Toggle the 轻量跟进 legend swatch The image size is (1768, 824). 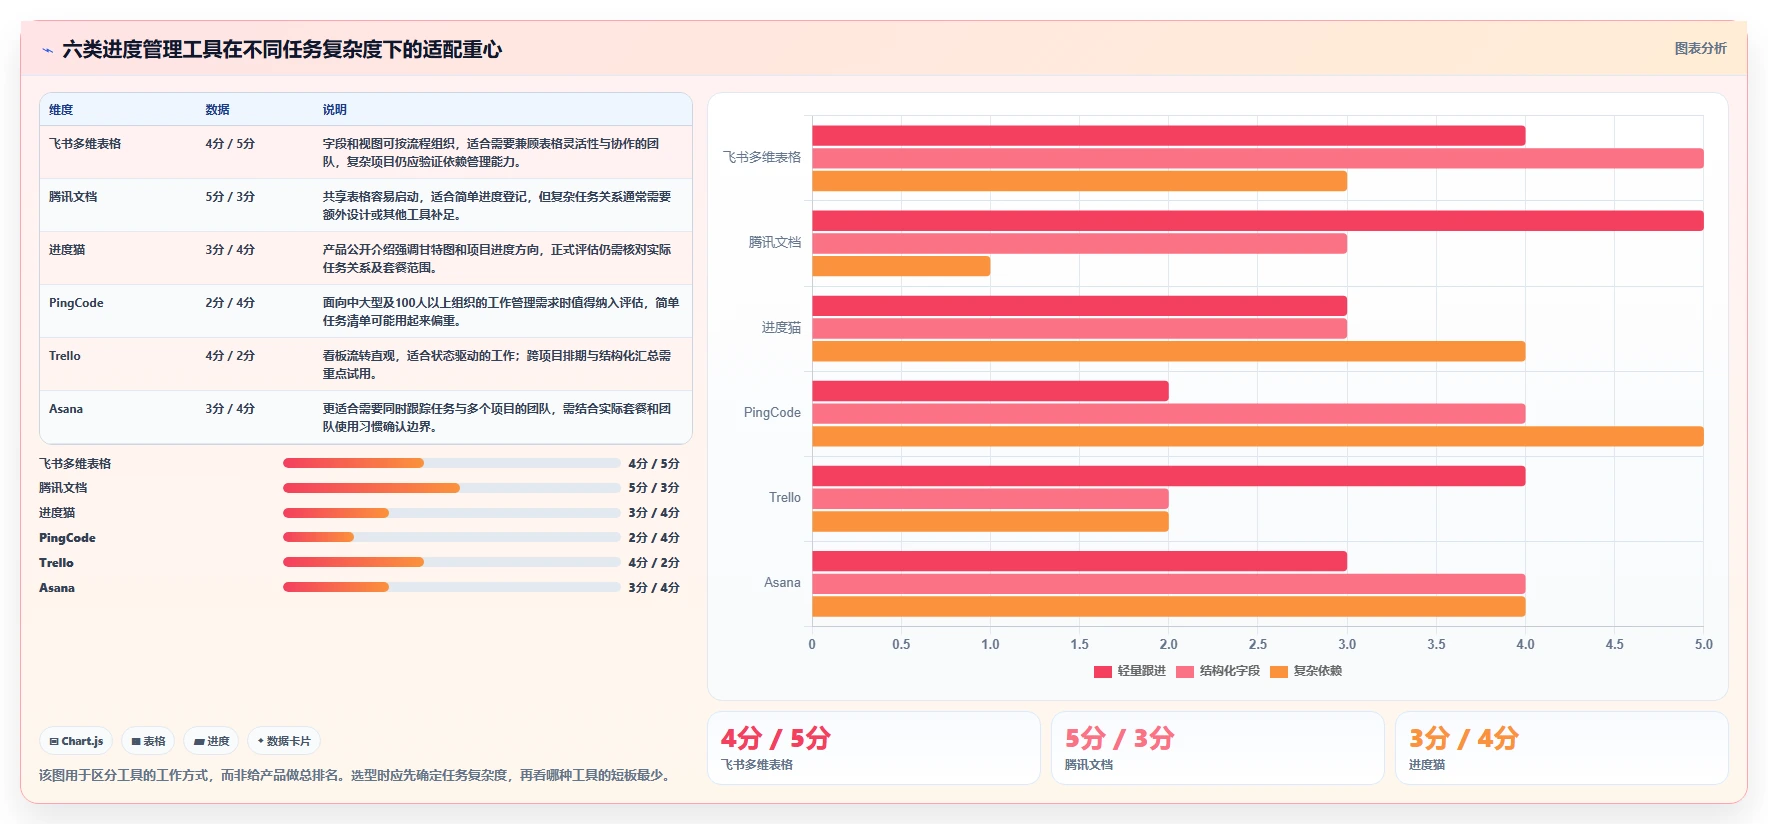[x=1103, y=672]
